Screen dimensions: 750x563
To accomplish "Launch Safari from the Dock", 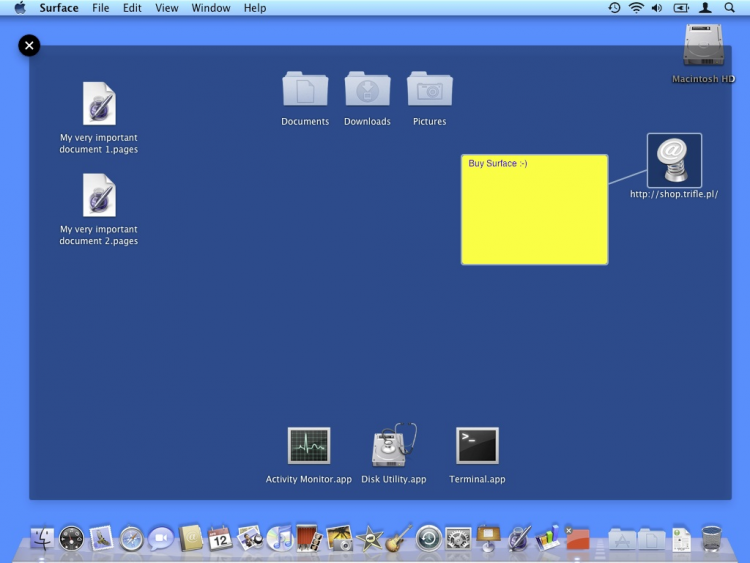I will (x=131, y=539).
